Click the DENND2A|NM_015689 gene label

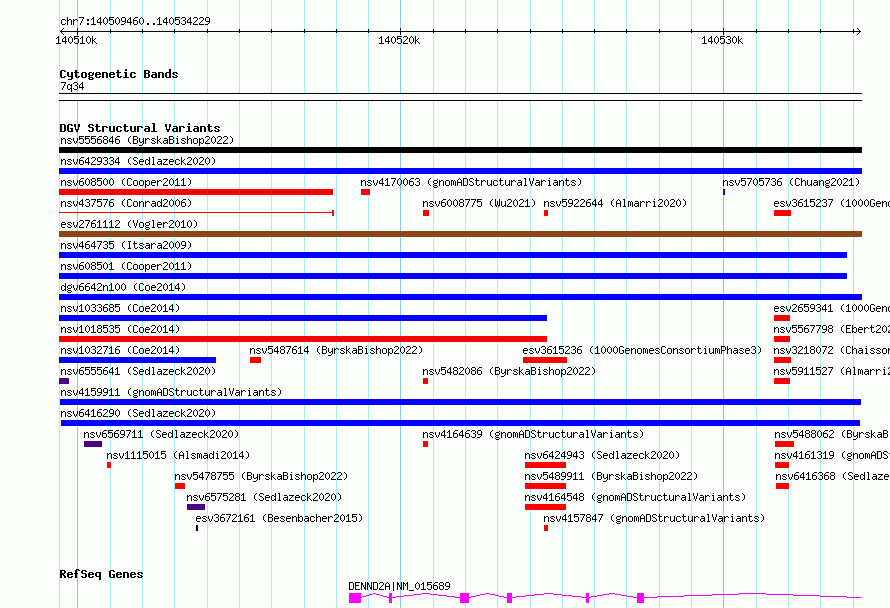tap(400, 586)
